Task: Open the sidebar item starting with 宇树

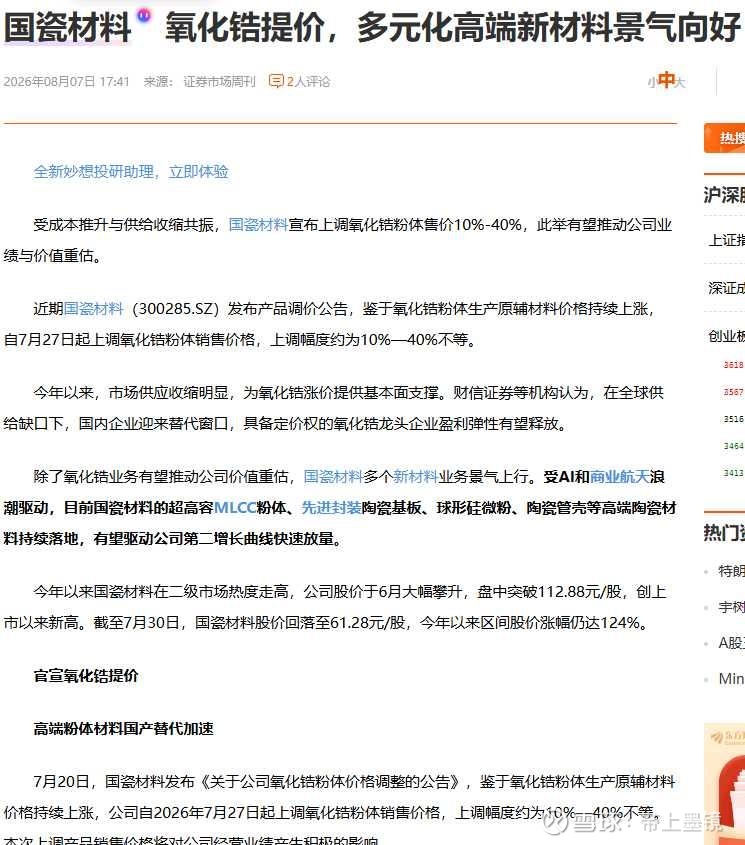Action: (731, 607)
